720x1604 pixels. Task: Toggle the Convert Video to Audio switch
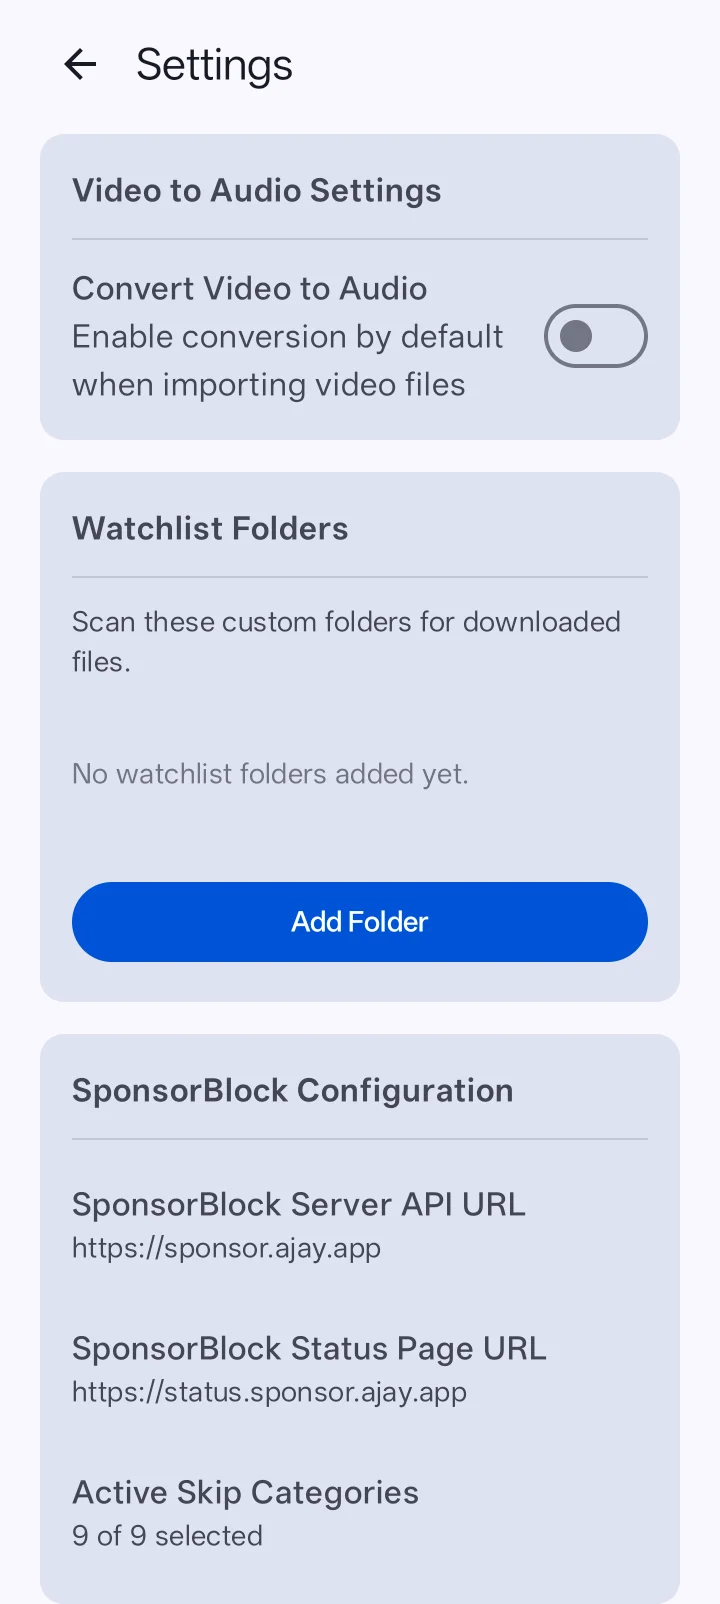(x=596, y=336)
